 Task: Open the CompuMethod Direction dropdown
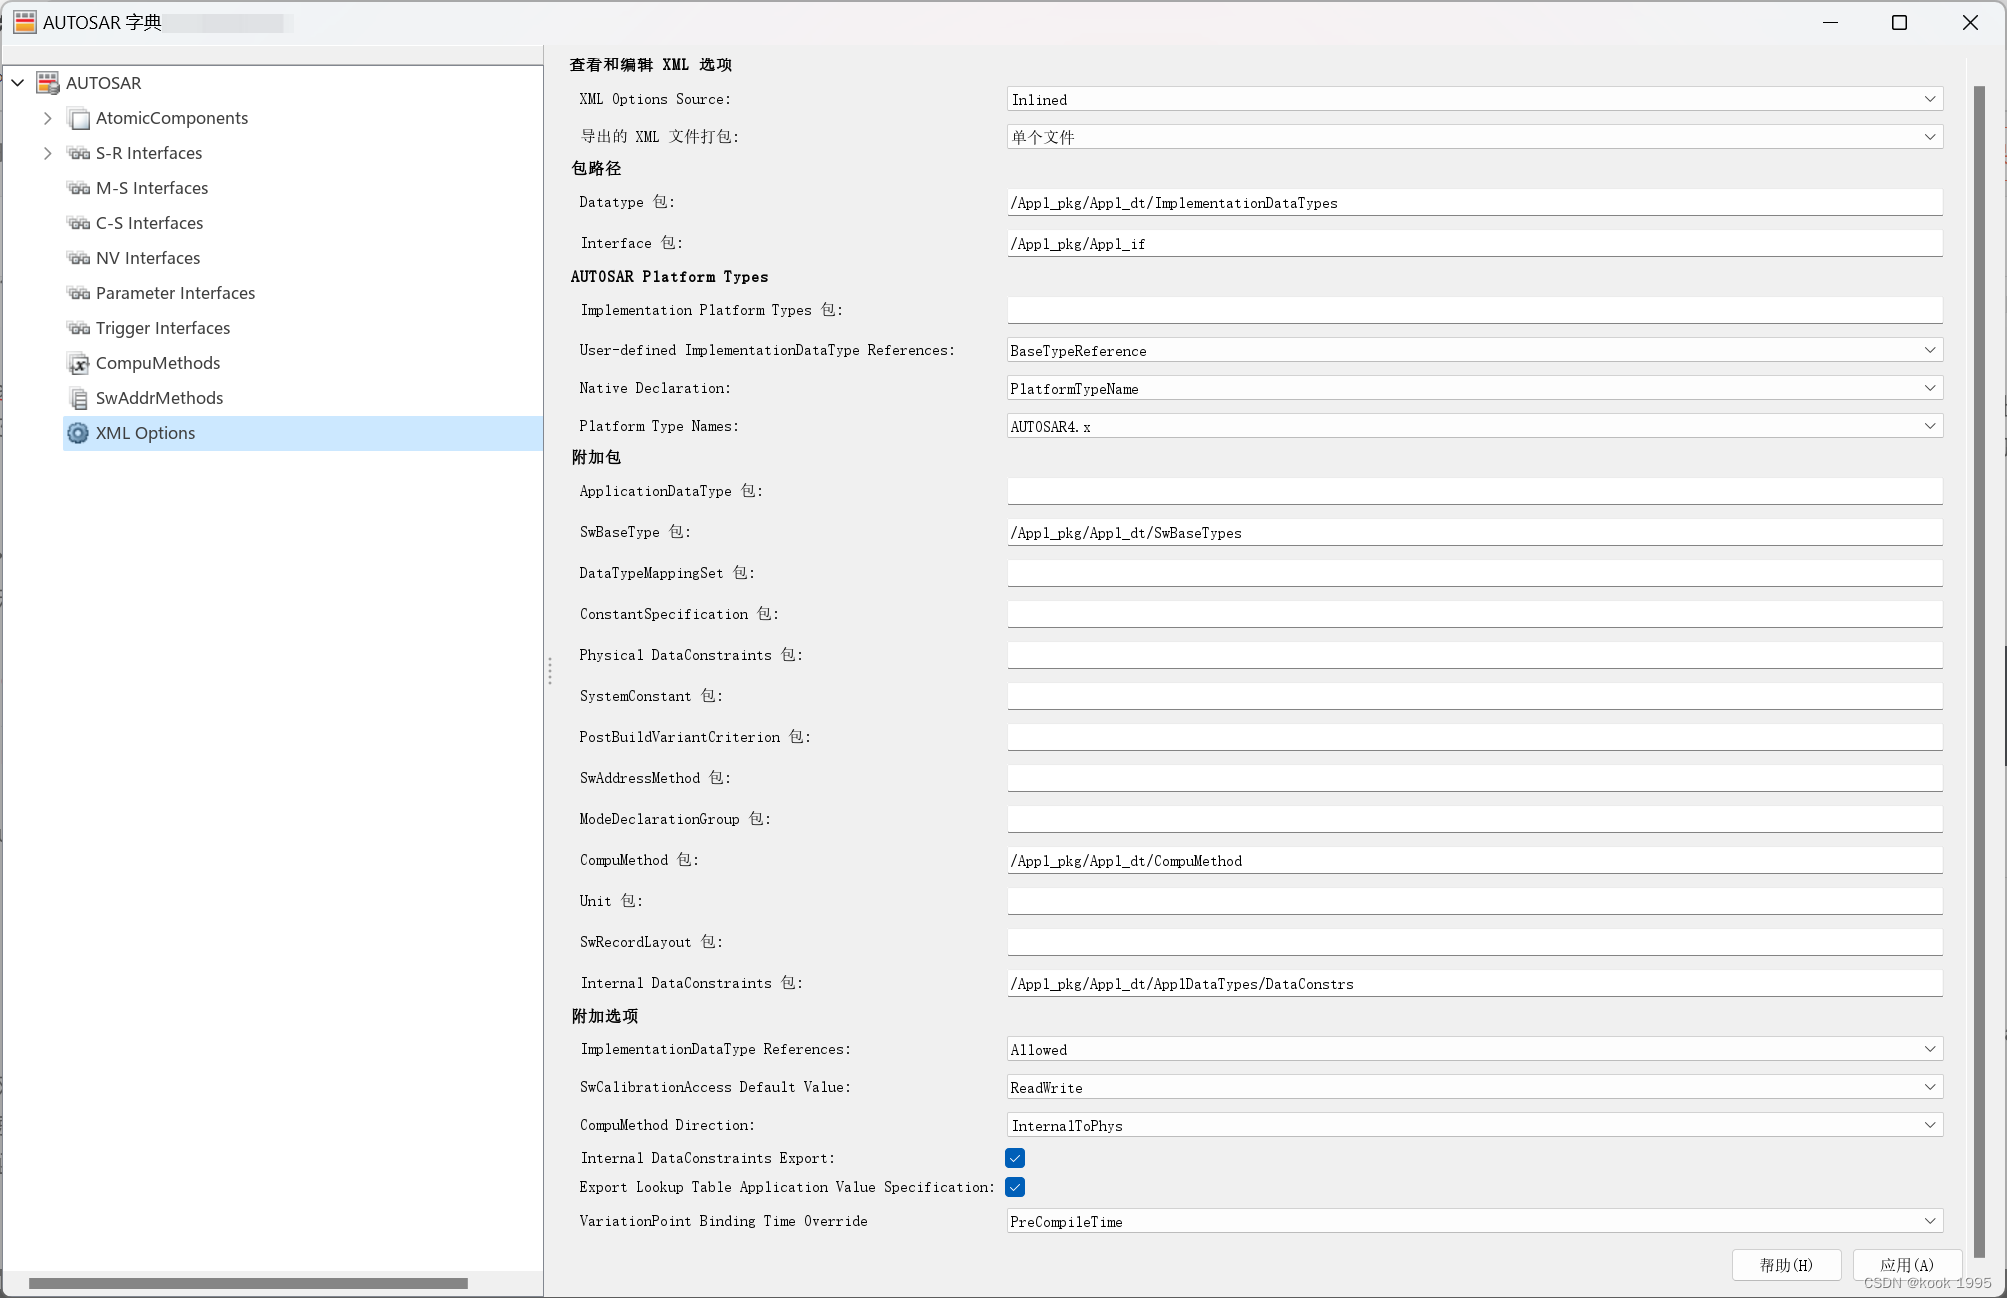click(1475, 1125)
